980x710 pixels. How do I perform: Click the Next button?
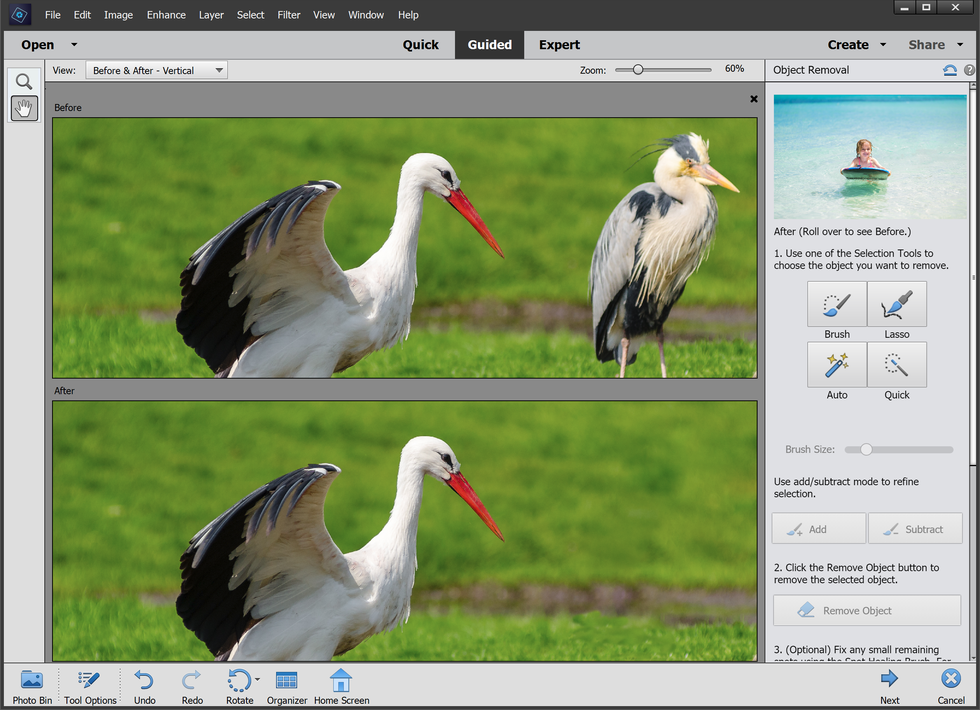pos(889,686)
